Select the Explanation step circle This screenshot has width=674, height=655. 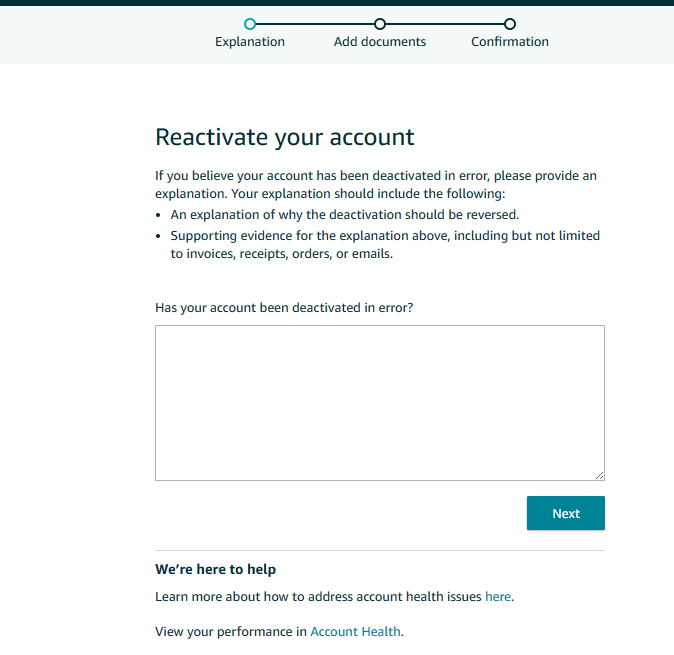pos(250,24)
